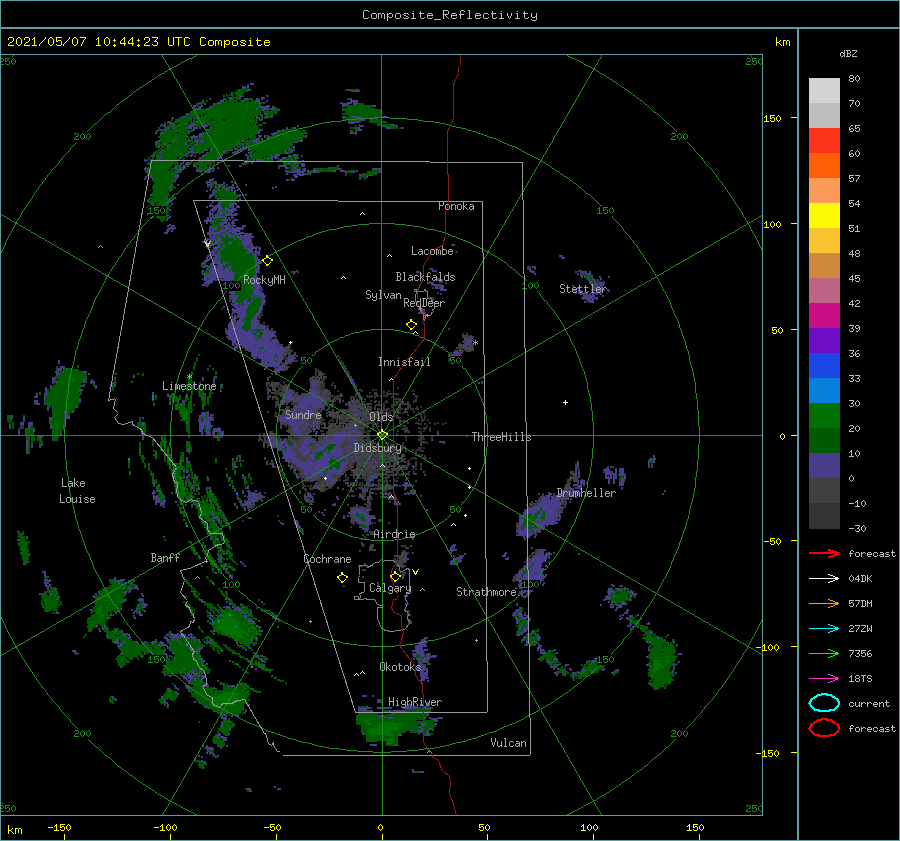The height and width of the screenshot is (841, 900).
Task: Select the white 04DK arrow in legend
Action: click(x=824, y=579)
